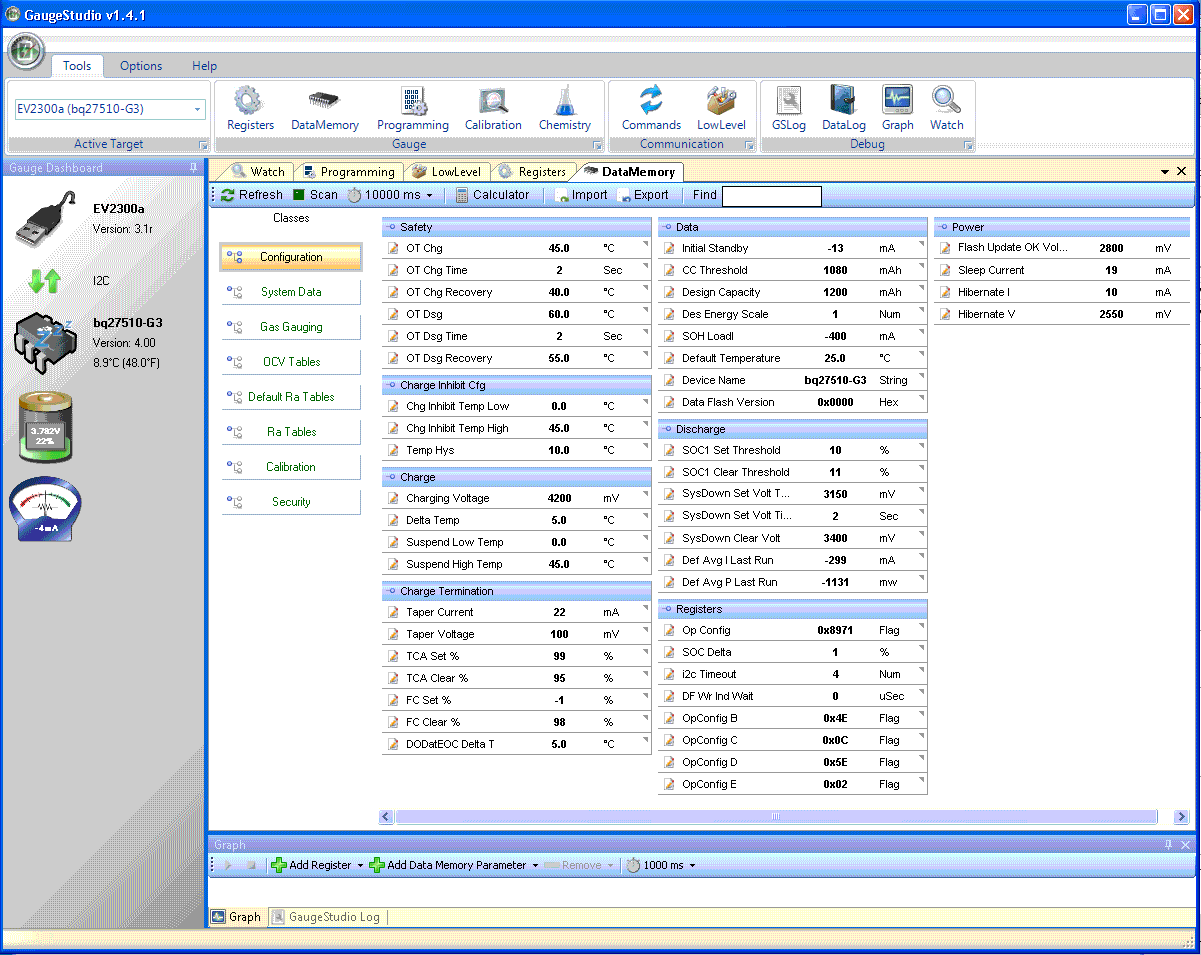Export data memory file

[643, 195]
